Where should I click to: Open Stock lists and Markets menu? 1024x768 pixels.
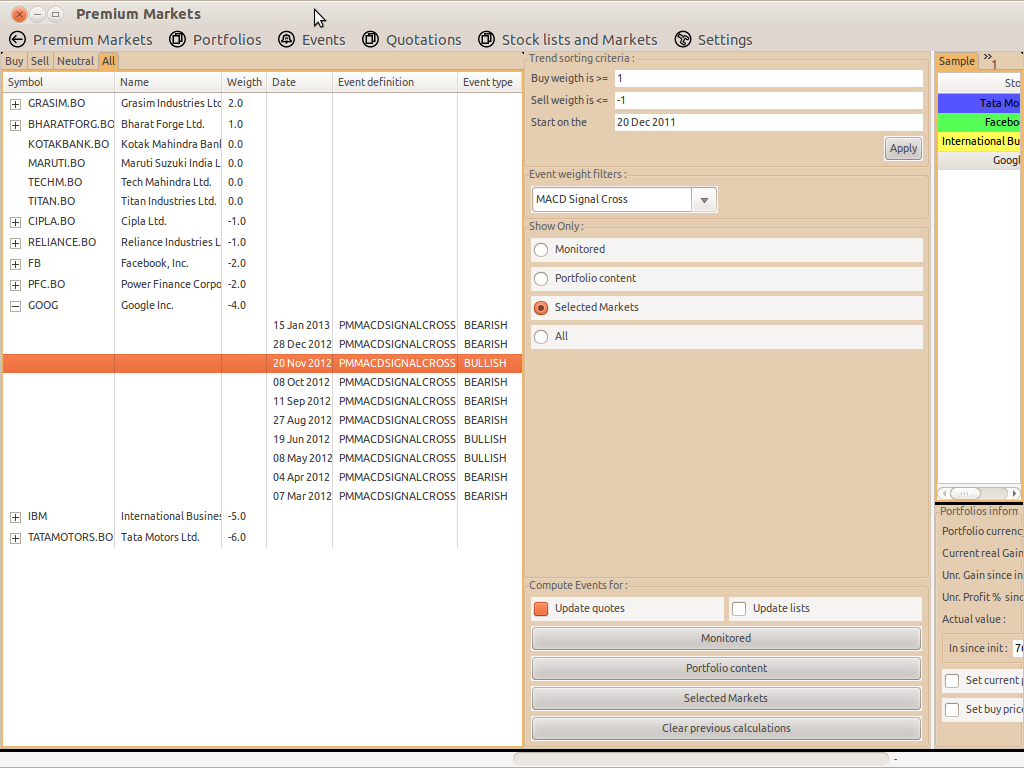click(x=579, y=40)
